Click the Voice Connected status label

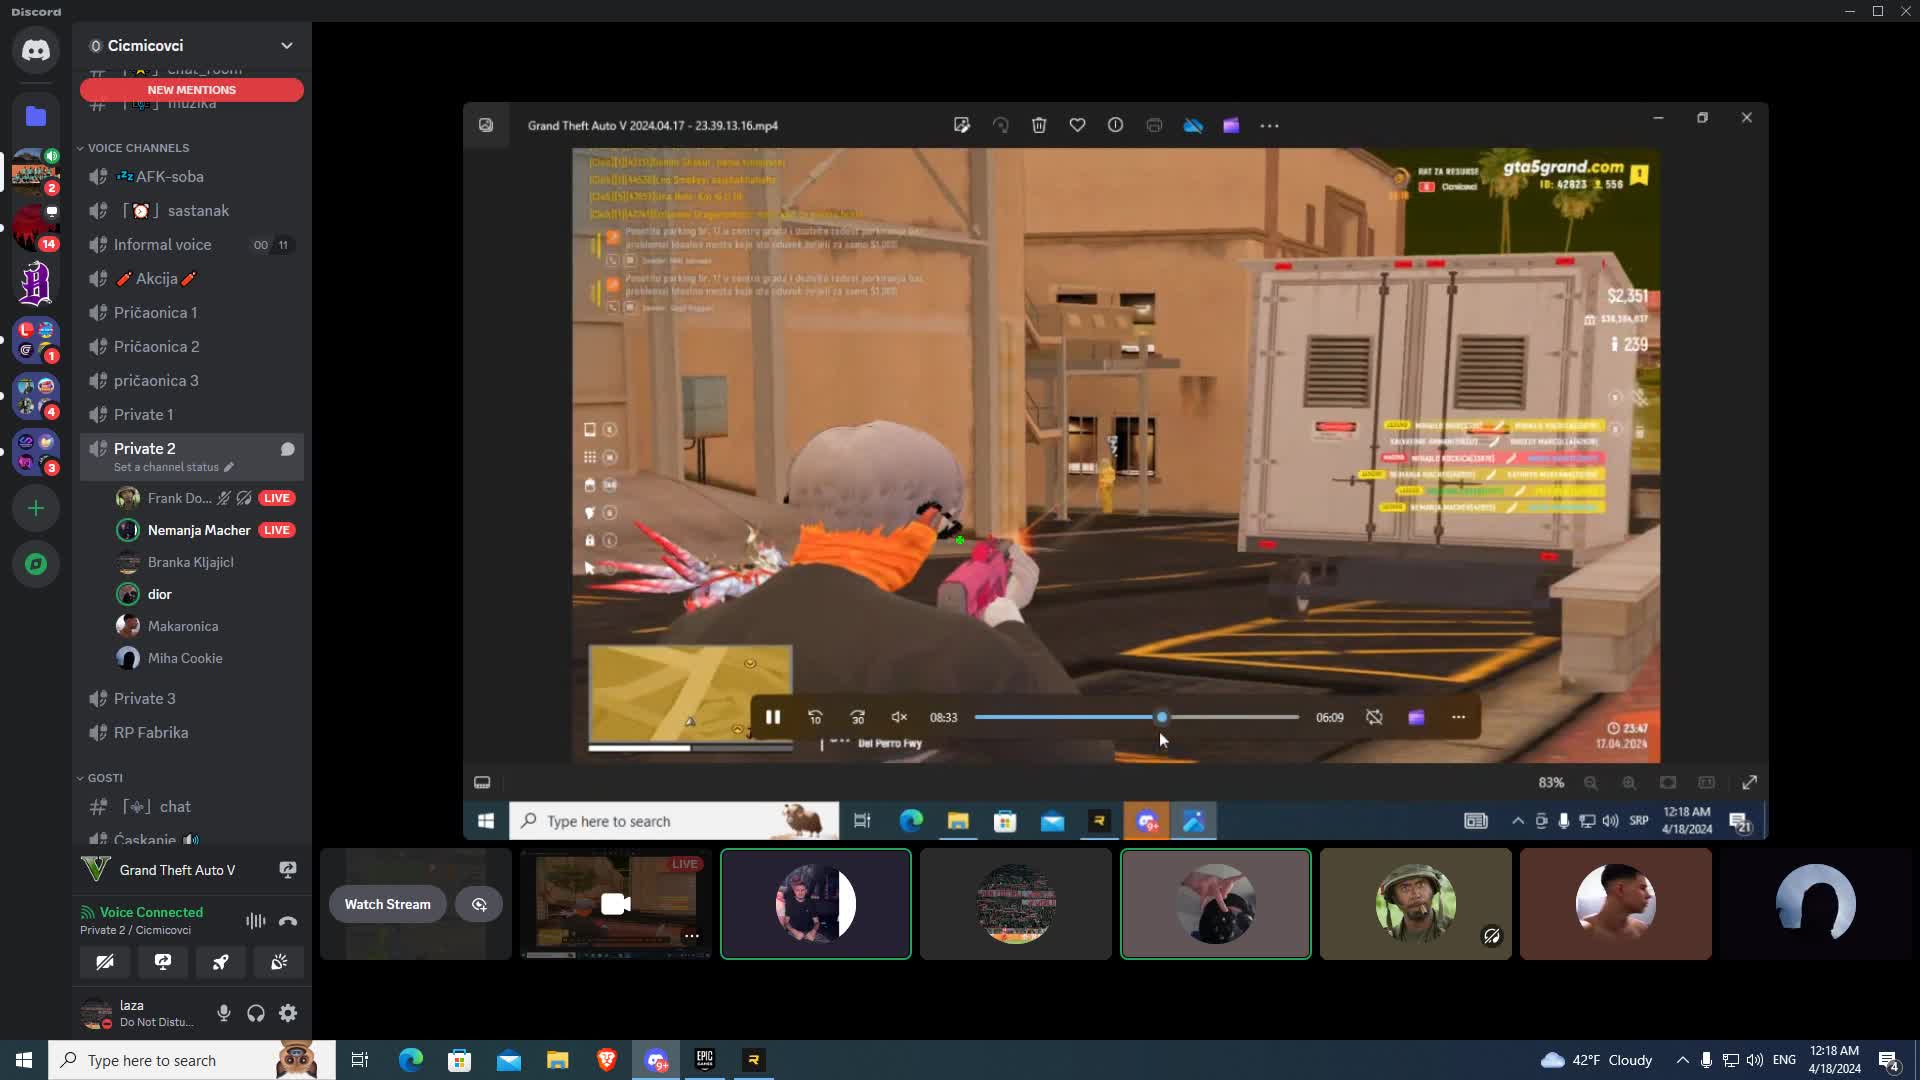pyautogui.click(x=151, y=912)
